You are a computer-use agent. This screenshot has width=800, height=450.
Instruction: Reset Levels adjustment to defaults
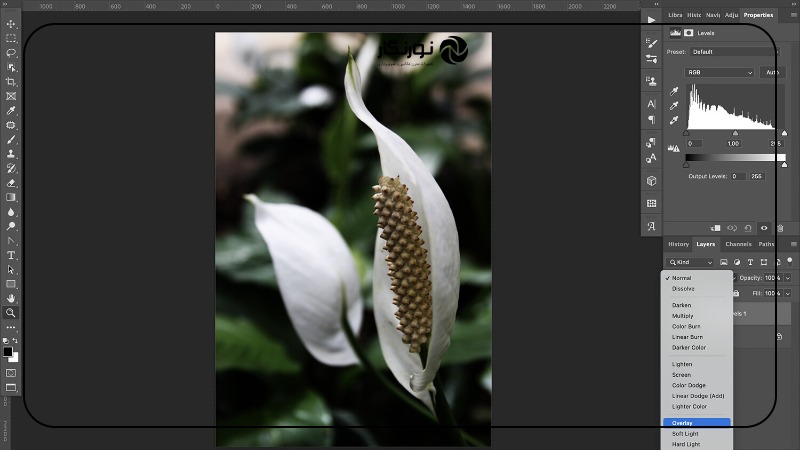pos(749,228)
